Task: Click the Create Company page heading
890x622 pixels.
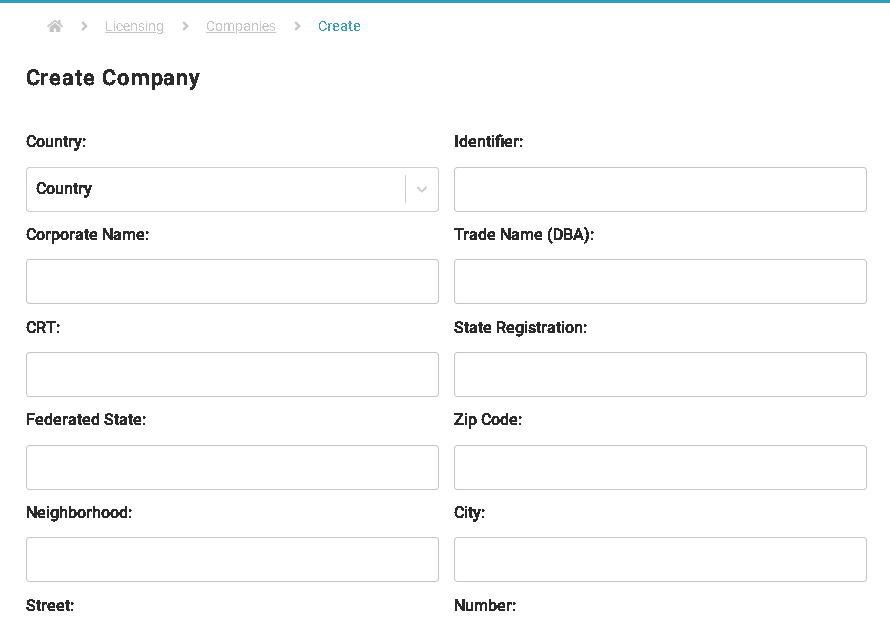Action: tap(112, 78)
